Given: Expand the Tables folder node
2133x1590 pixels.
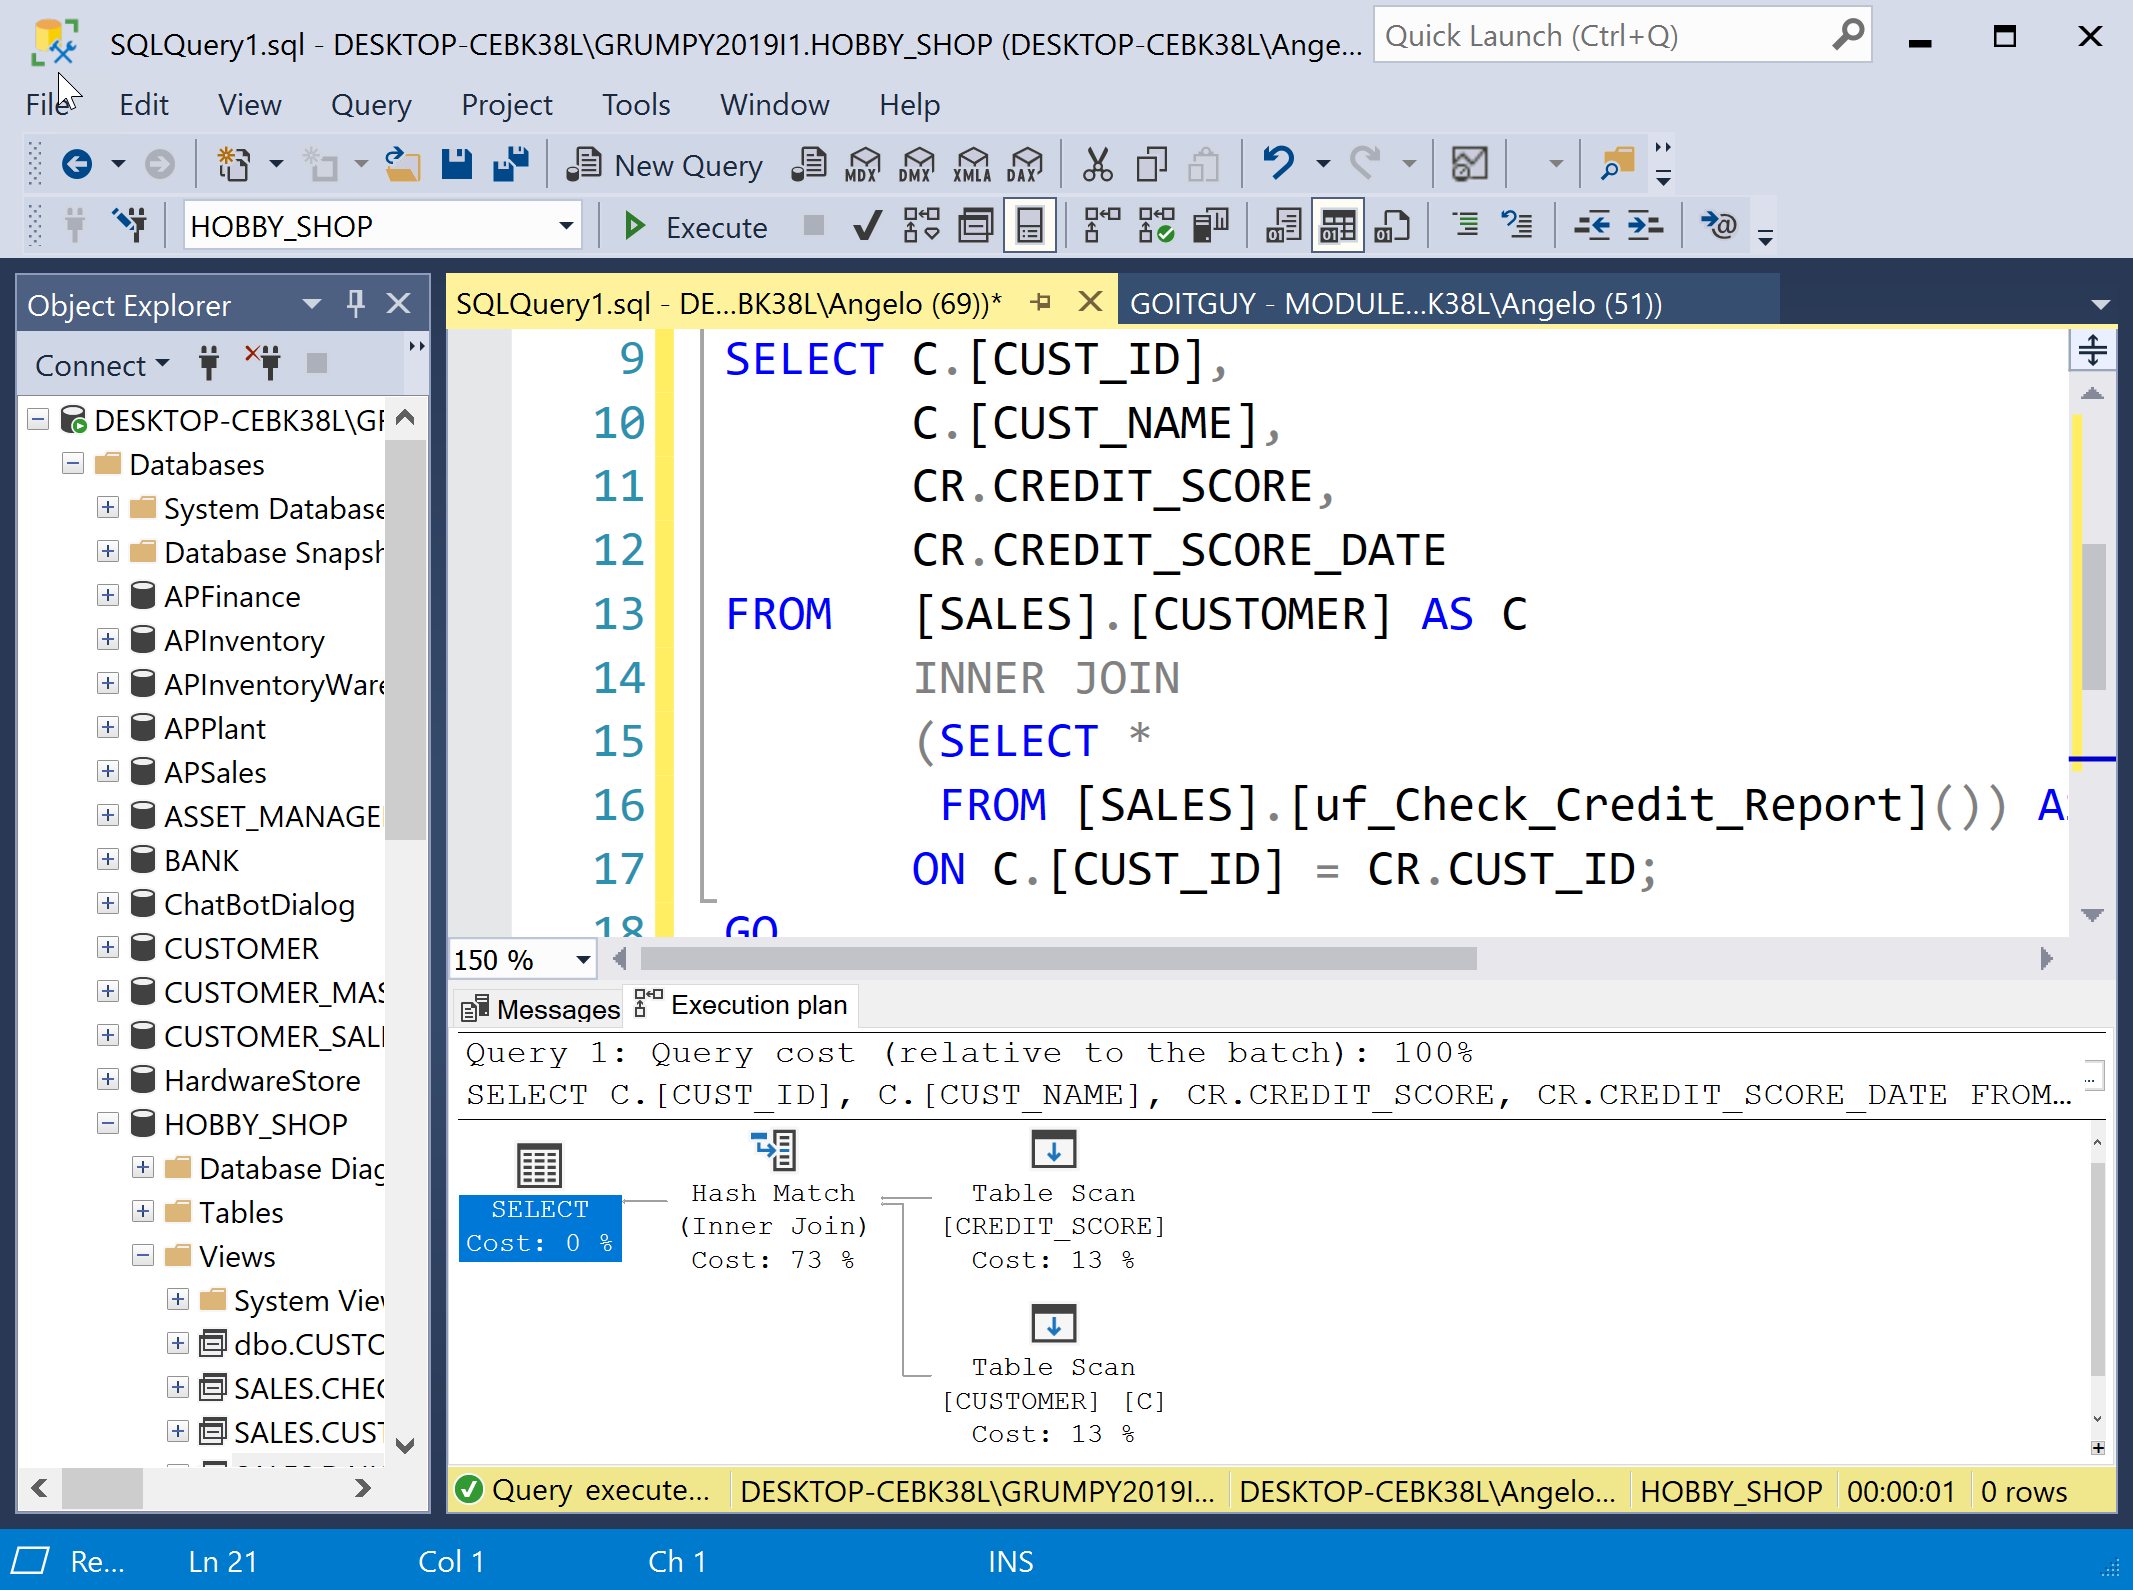Looking at the screenshot, I should 143,1212.
